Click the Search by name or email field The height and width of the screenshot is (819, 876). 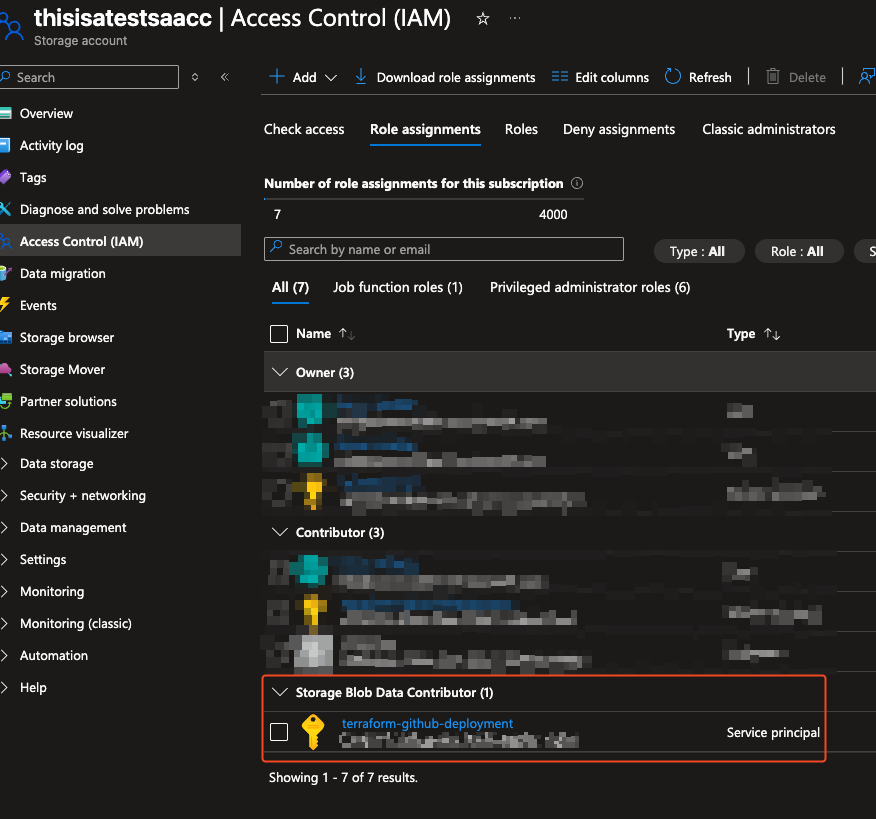click(443, 249)
